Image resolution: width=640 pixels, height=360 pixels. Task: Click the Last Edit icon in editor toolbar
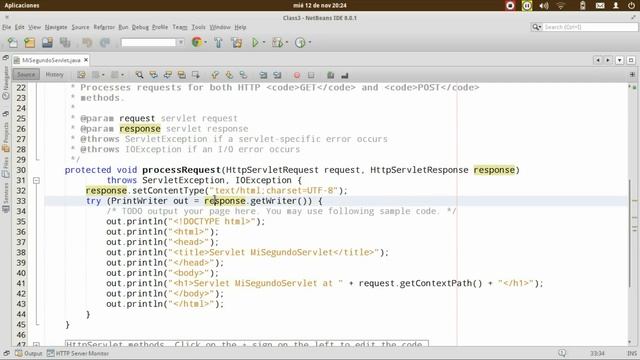(x=82, y=75)
